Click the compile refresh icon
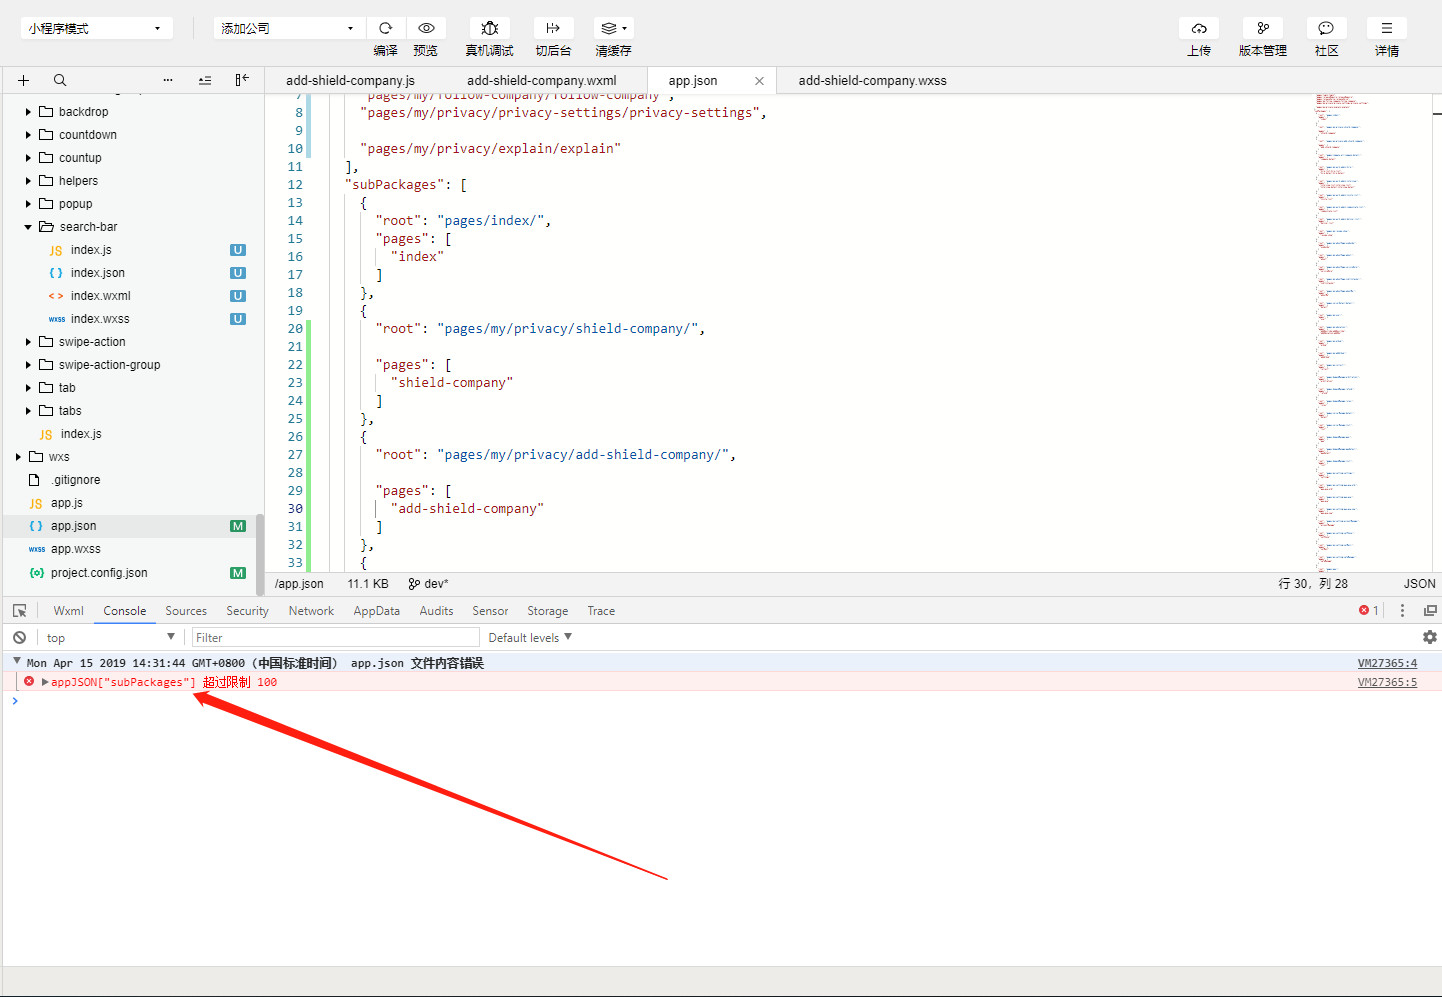The height and width of the screenshot is (997, 1442). click(385, 28)
